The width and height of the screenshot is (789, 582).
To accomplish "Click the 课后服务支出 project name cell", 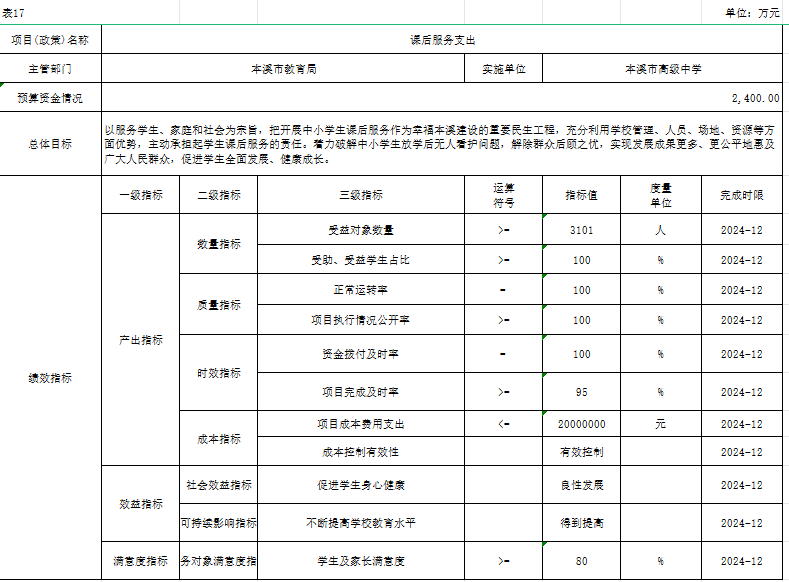I will click(x=442, y=40).
